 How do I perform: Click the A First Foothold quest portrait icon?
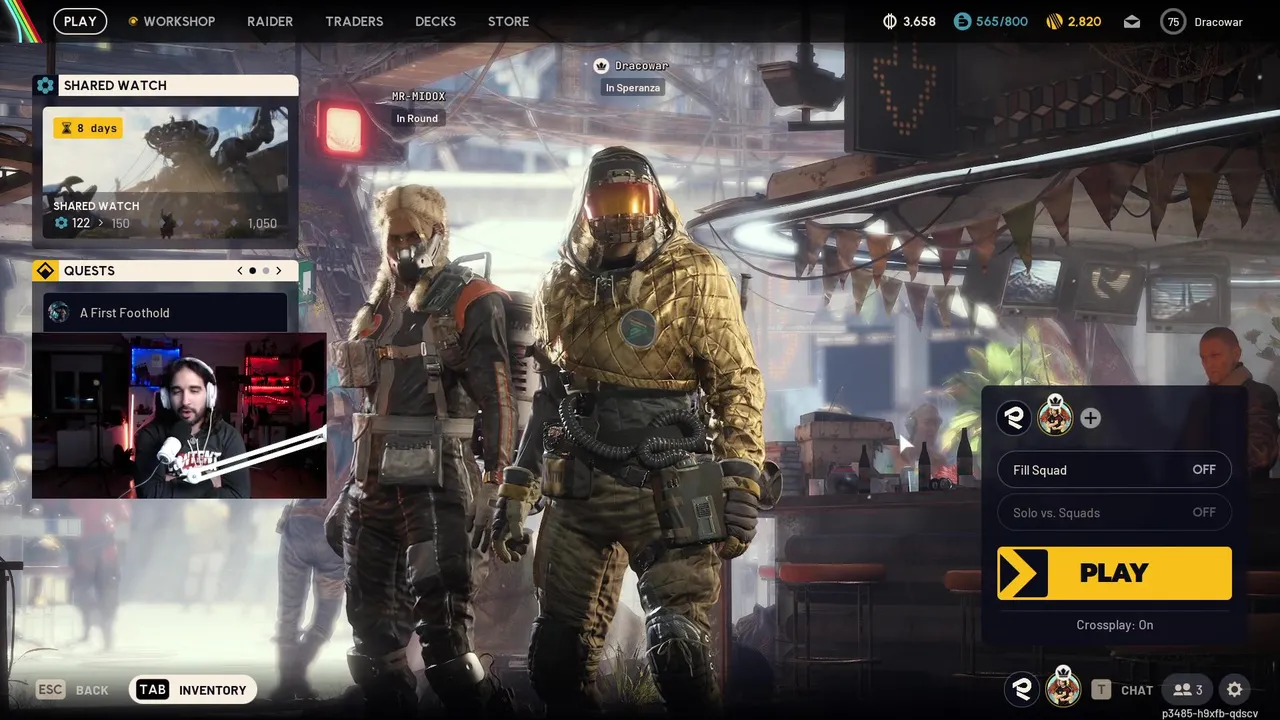coord(59,312)
